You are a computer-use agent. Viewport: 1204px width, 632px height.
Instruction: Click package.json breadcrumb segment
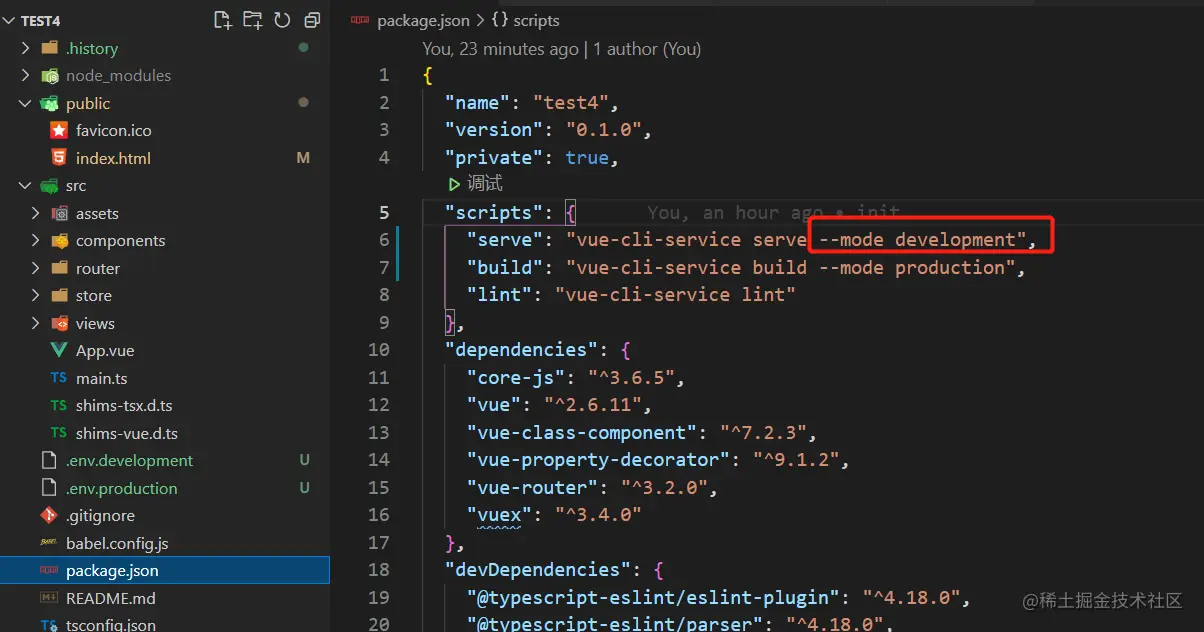[x=423, y=20]
